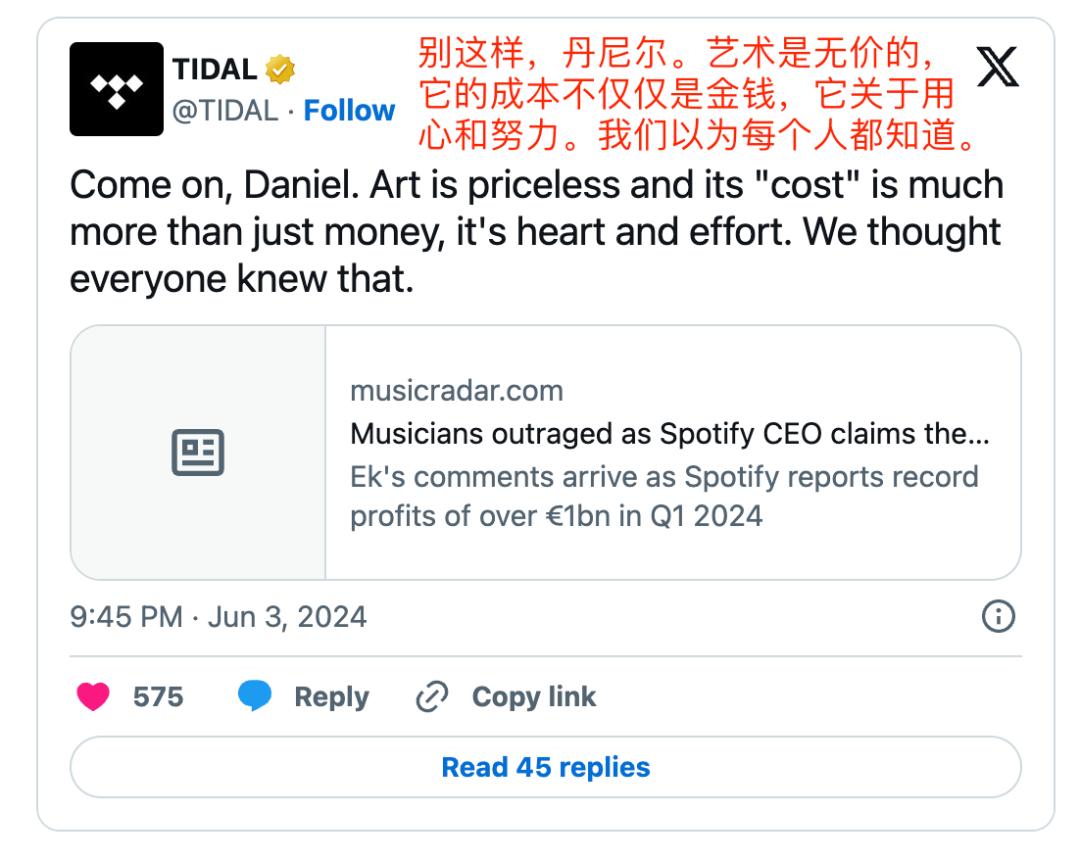
Task: Click the tweet text starting Come on, Daniel
Action: pos(537,231)
